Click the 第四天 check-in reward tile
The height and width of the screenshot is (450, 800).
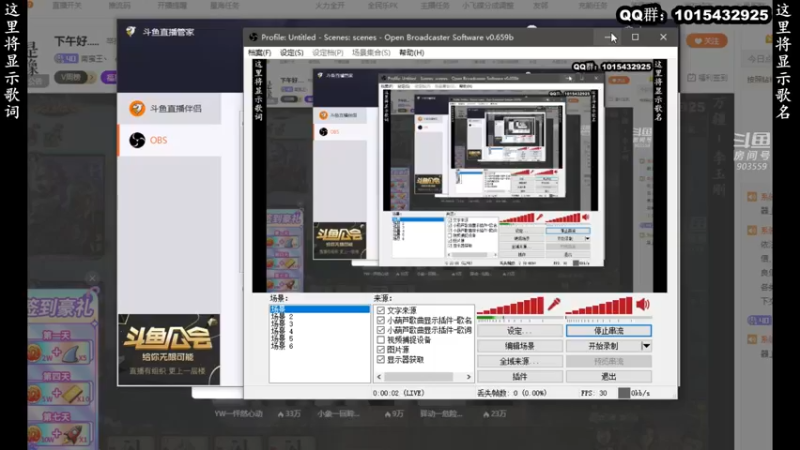(60, 389)
